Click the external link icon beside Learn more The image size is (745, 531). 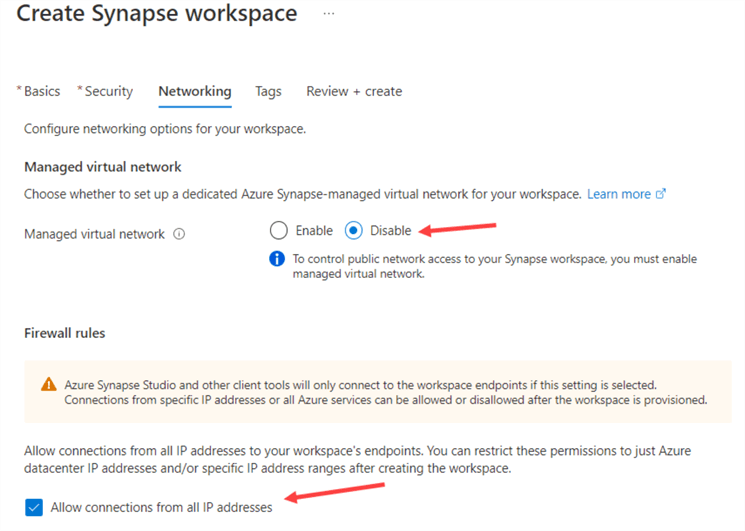click(660, 194)
